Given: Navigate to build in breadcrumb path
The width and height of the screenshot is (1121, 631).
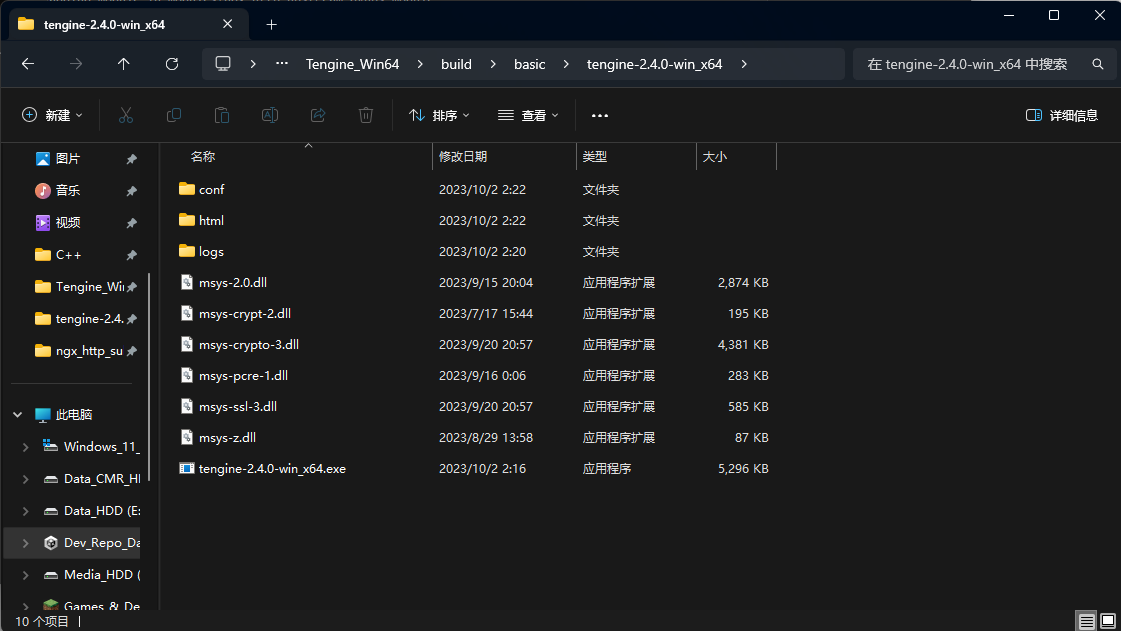Looking at the screenshot, I should [456, 64].
